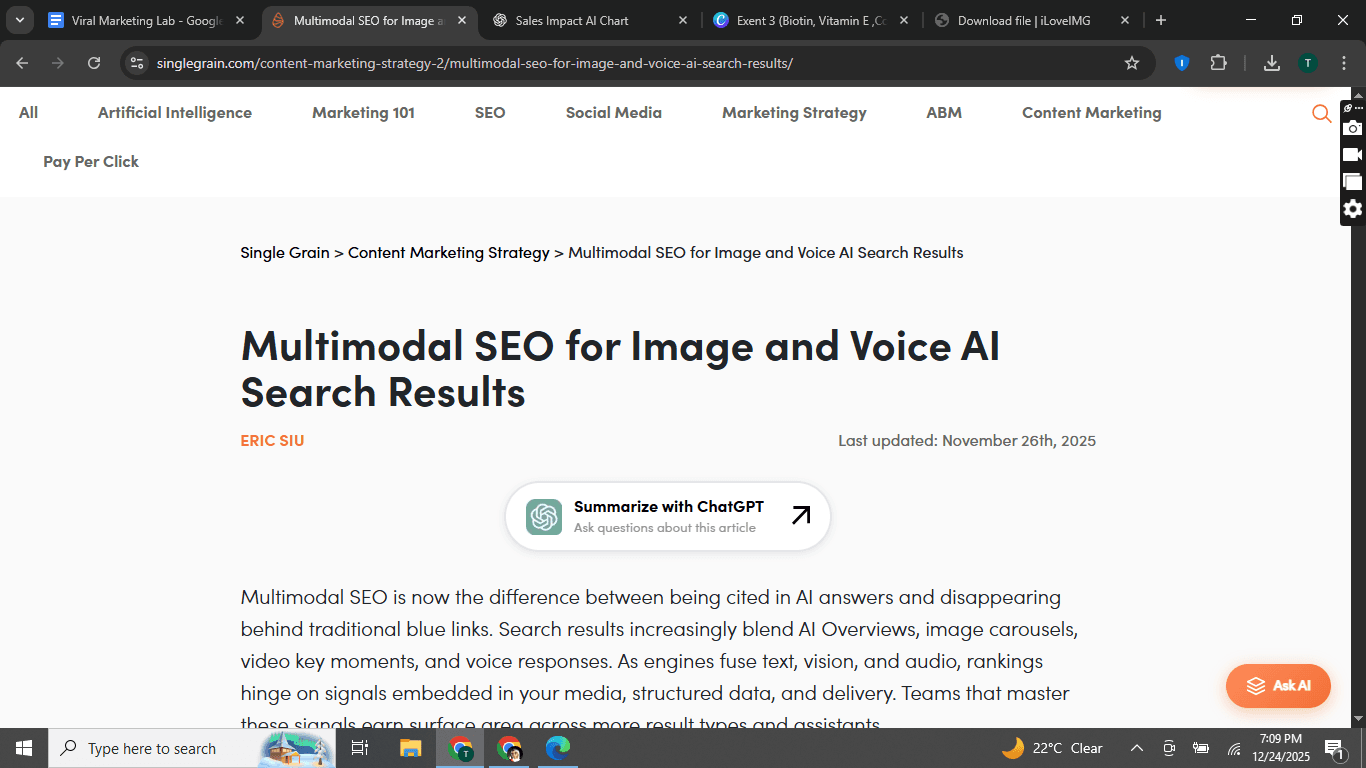Screen dimensions: 1366x768
Task: Switch to Sales Impact AI Chart tab
Action: pyautogui.click(x=591, y=20)
